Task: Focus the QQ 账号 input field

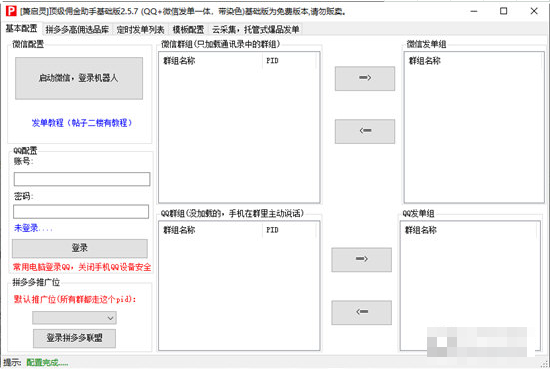Action: coord(82,179)
